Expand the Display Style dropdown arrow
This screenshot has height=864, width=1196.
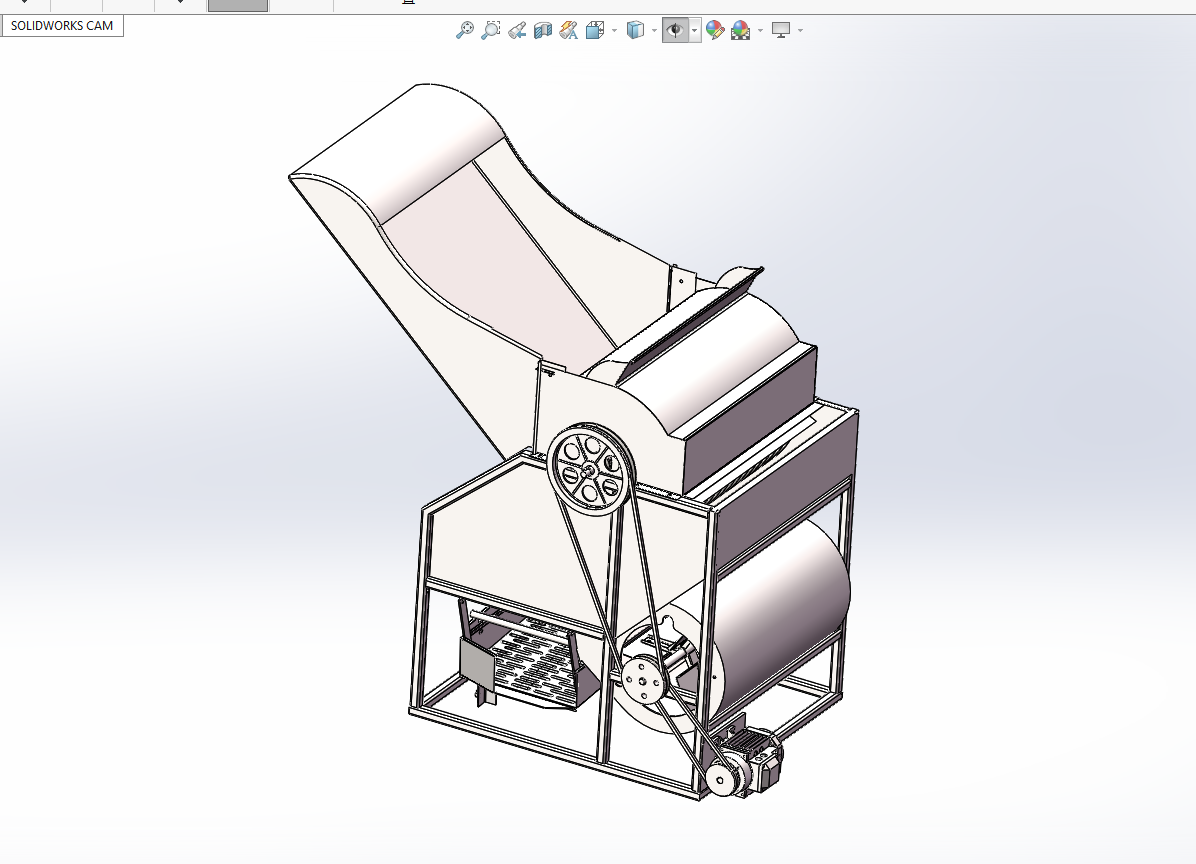(x=654, y=31)
